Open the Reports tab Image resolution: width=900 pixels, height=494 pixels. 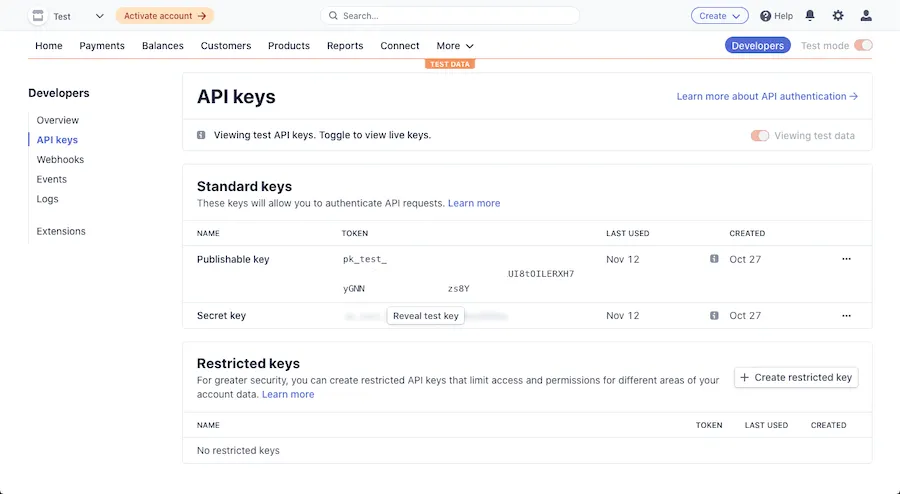point(345,45)
